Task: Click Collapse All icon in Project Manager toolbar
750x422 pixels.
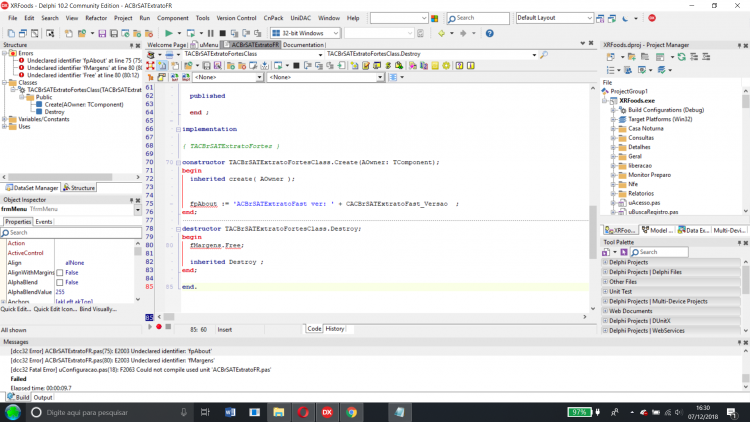Action: [706, 57]
